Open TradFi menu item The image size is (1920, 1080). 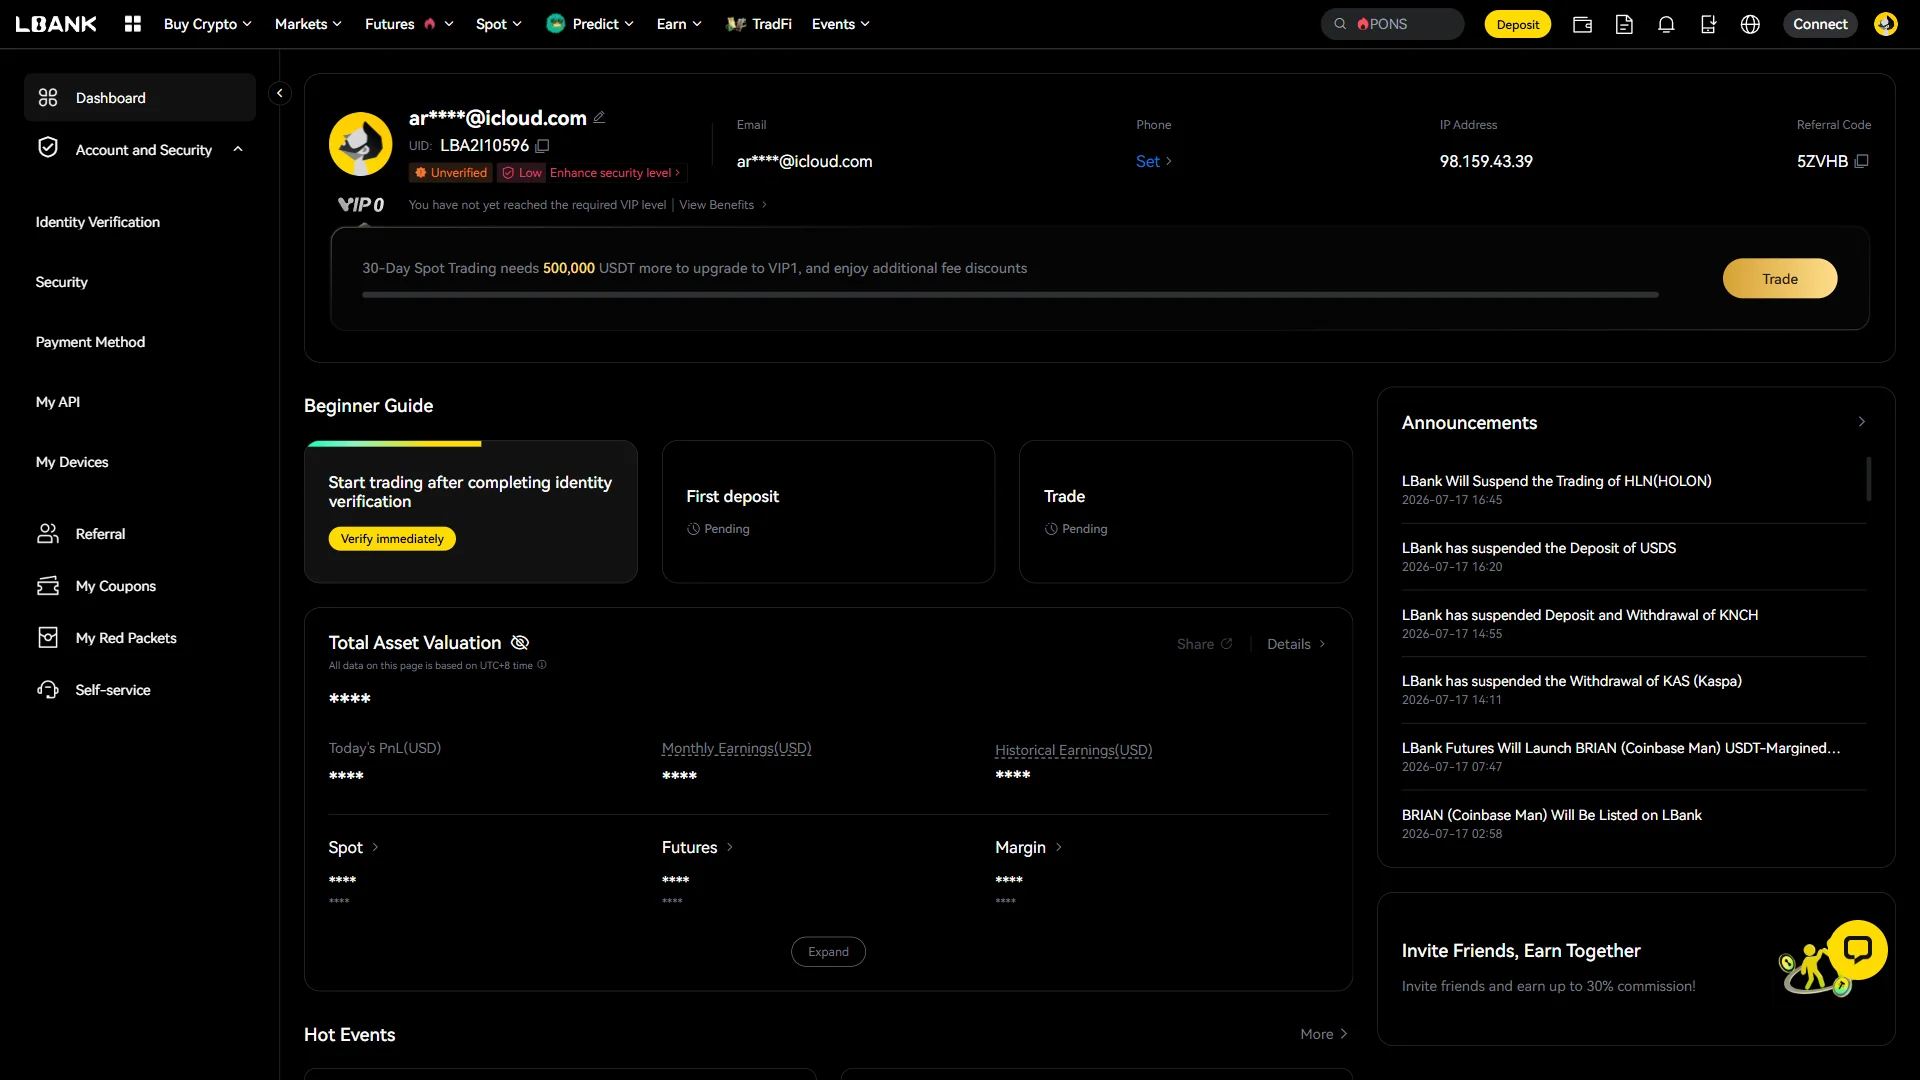tap(759, 24)
